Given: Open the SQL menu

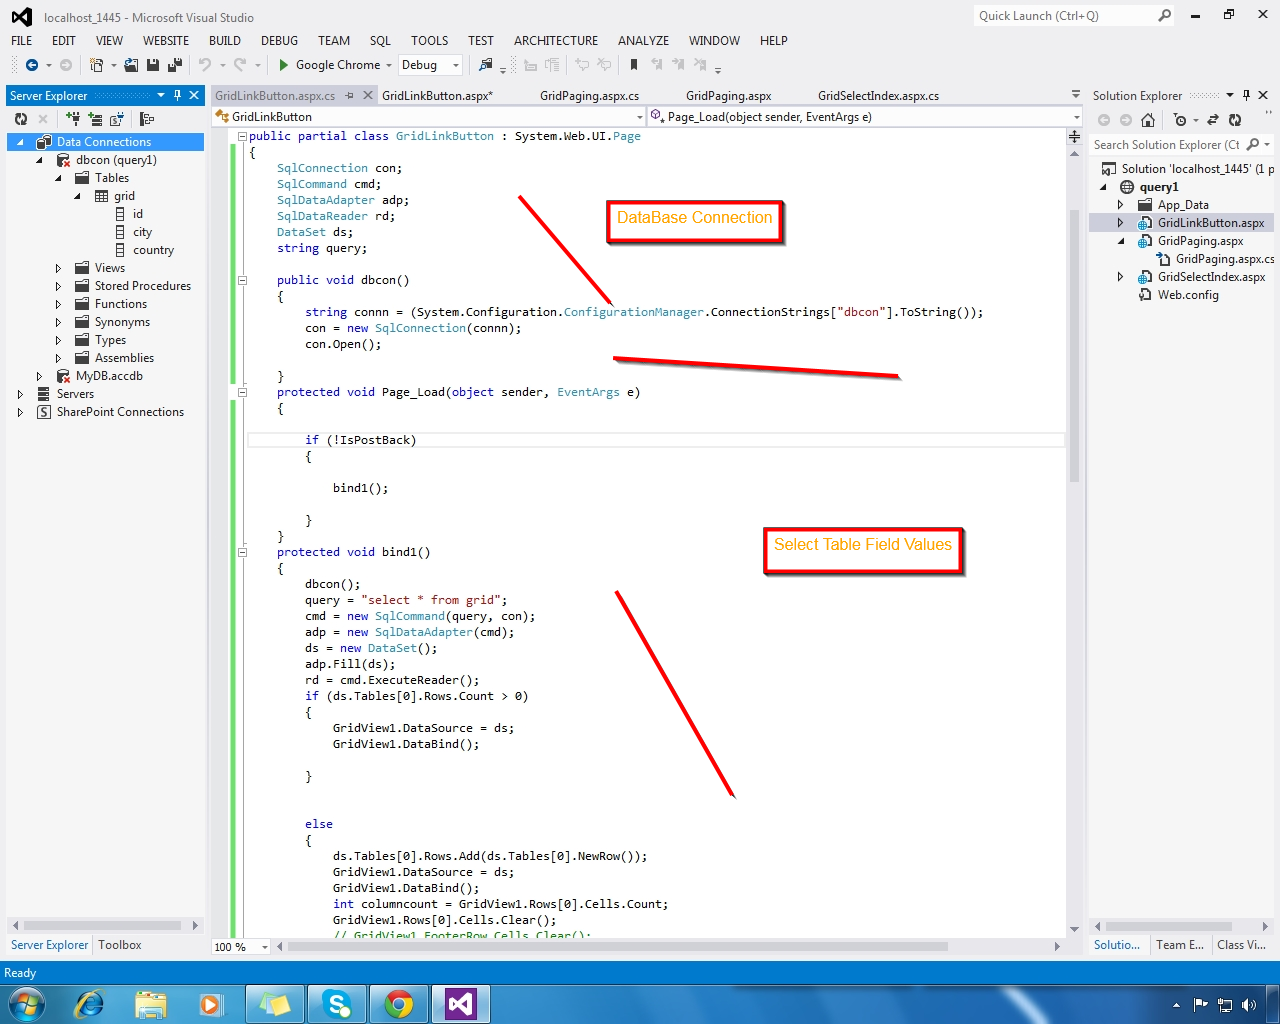Looking at the screenshot, I should [x=379, y=41].
